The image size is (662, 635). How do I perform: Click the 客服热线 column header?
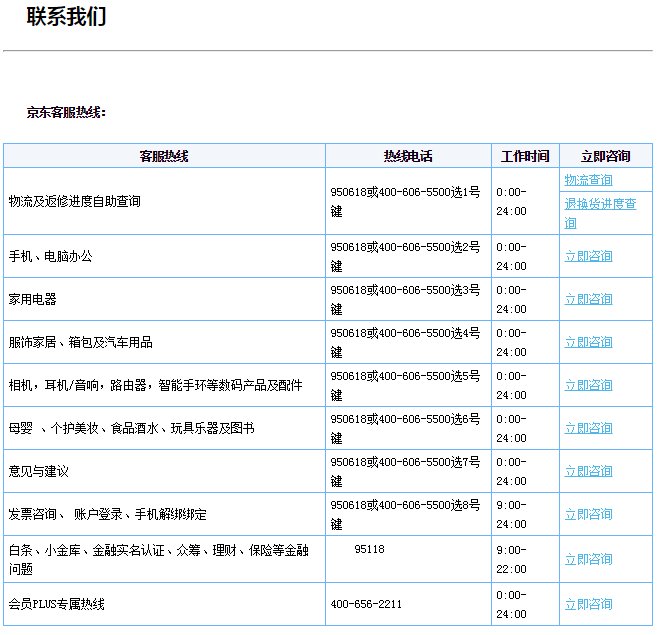pyautogui.click(x=164, y=157)
